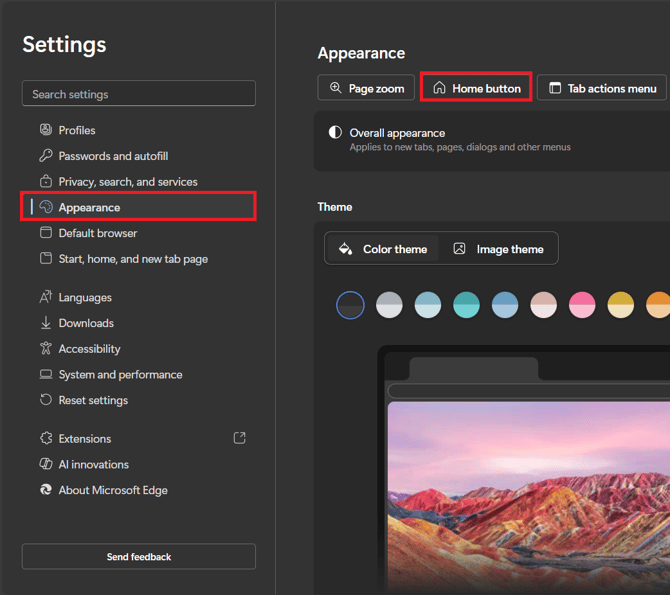
Task: Click the Tab actions menu button
Action: coord(602,88)
